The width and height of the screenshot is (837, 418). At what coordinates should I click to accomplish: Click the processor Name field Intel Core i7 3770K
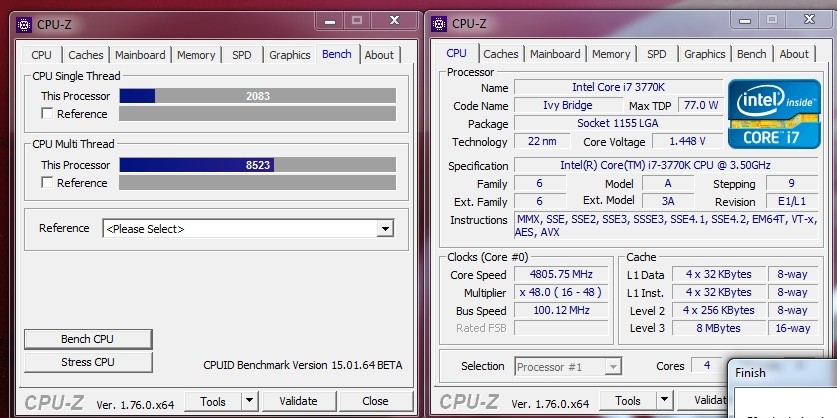618,87
